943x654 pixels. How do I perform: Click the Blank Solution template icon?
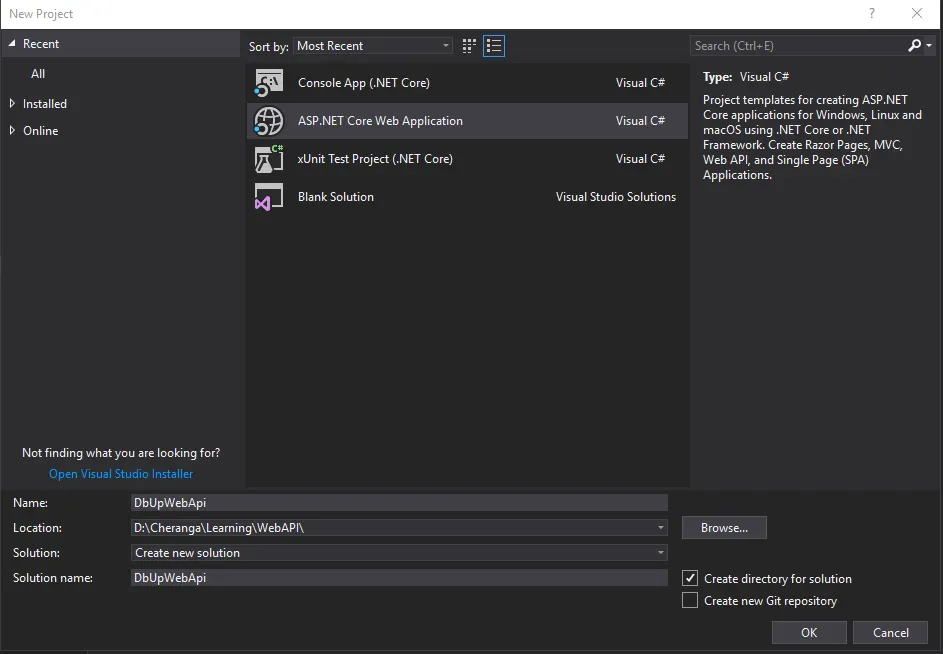pos(270,197)
